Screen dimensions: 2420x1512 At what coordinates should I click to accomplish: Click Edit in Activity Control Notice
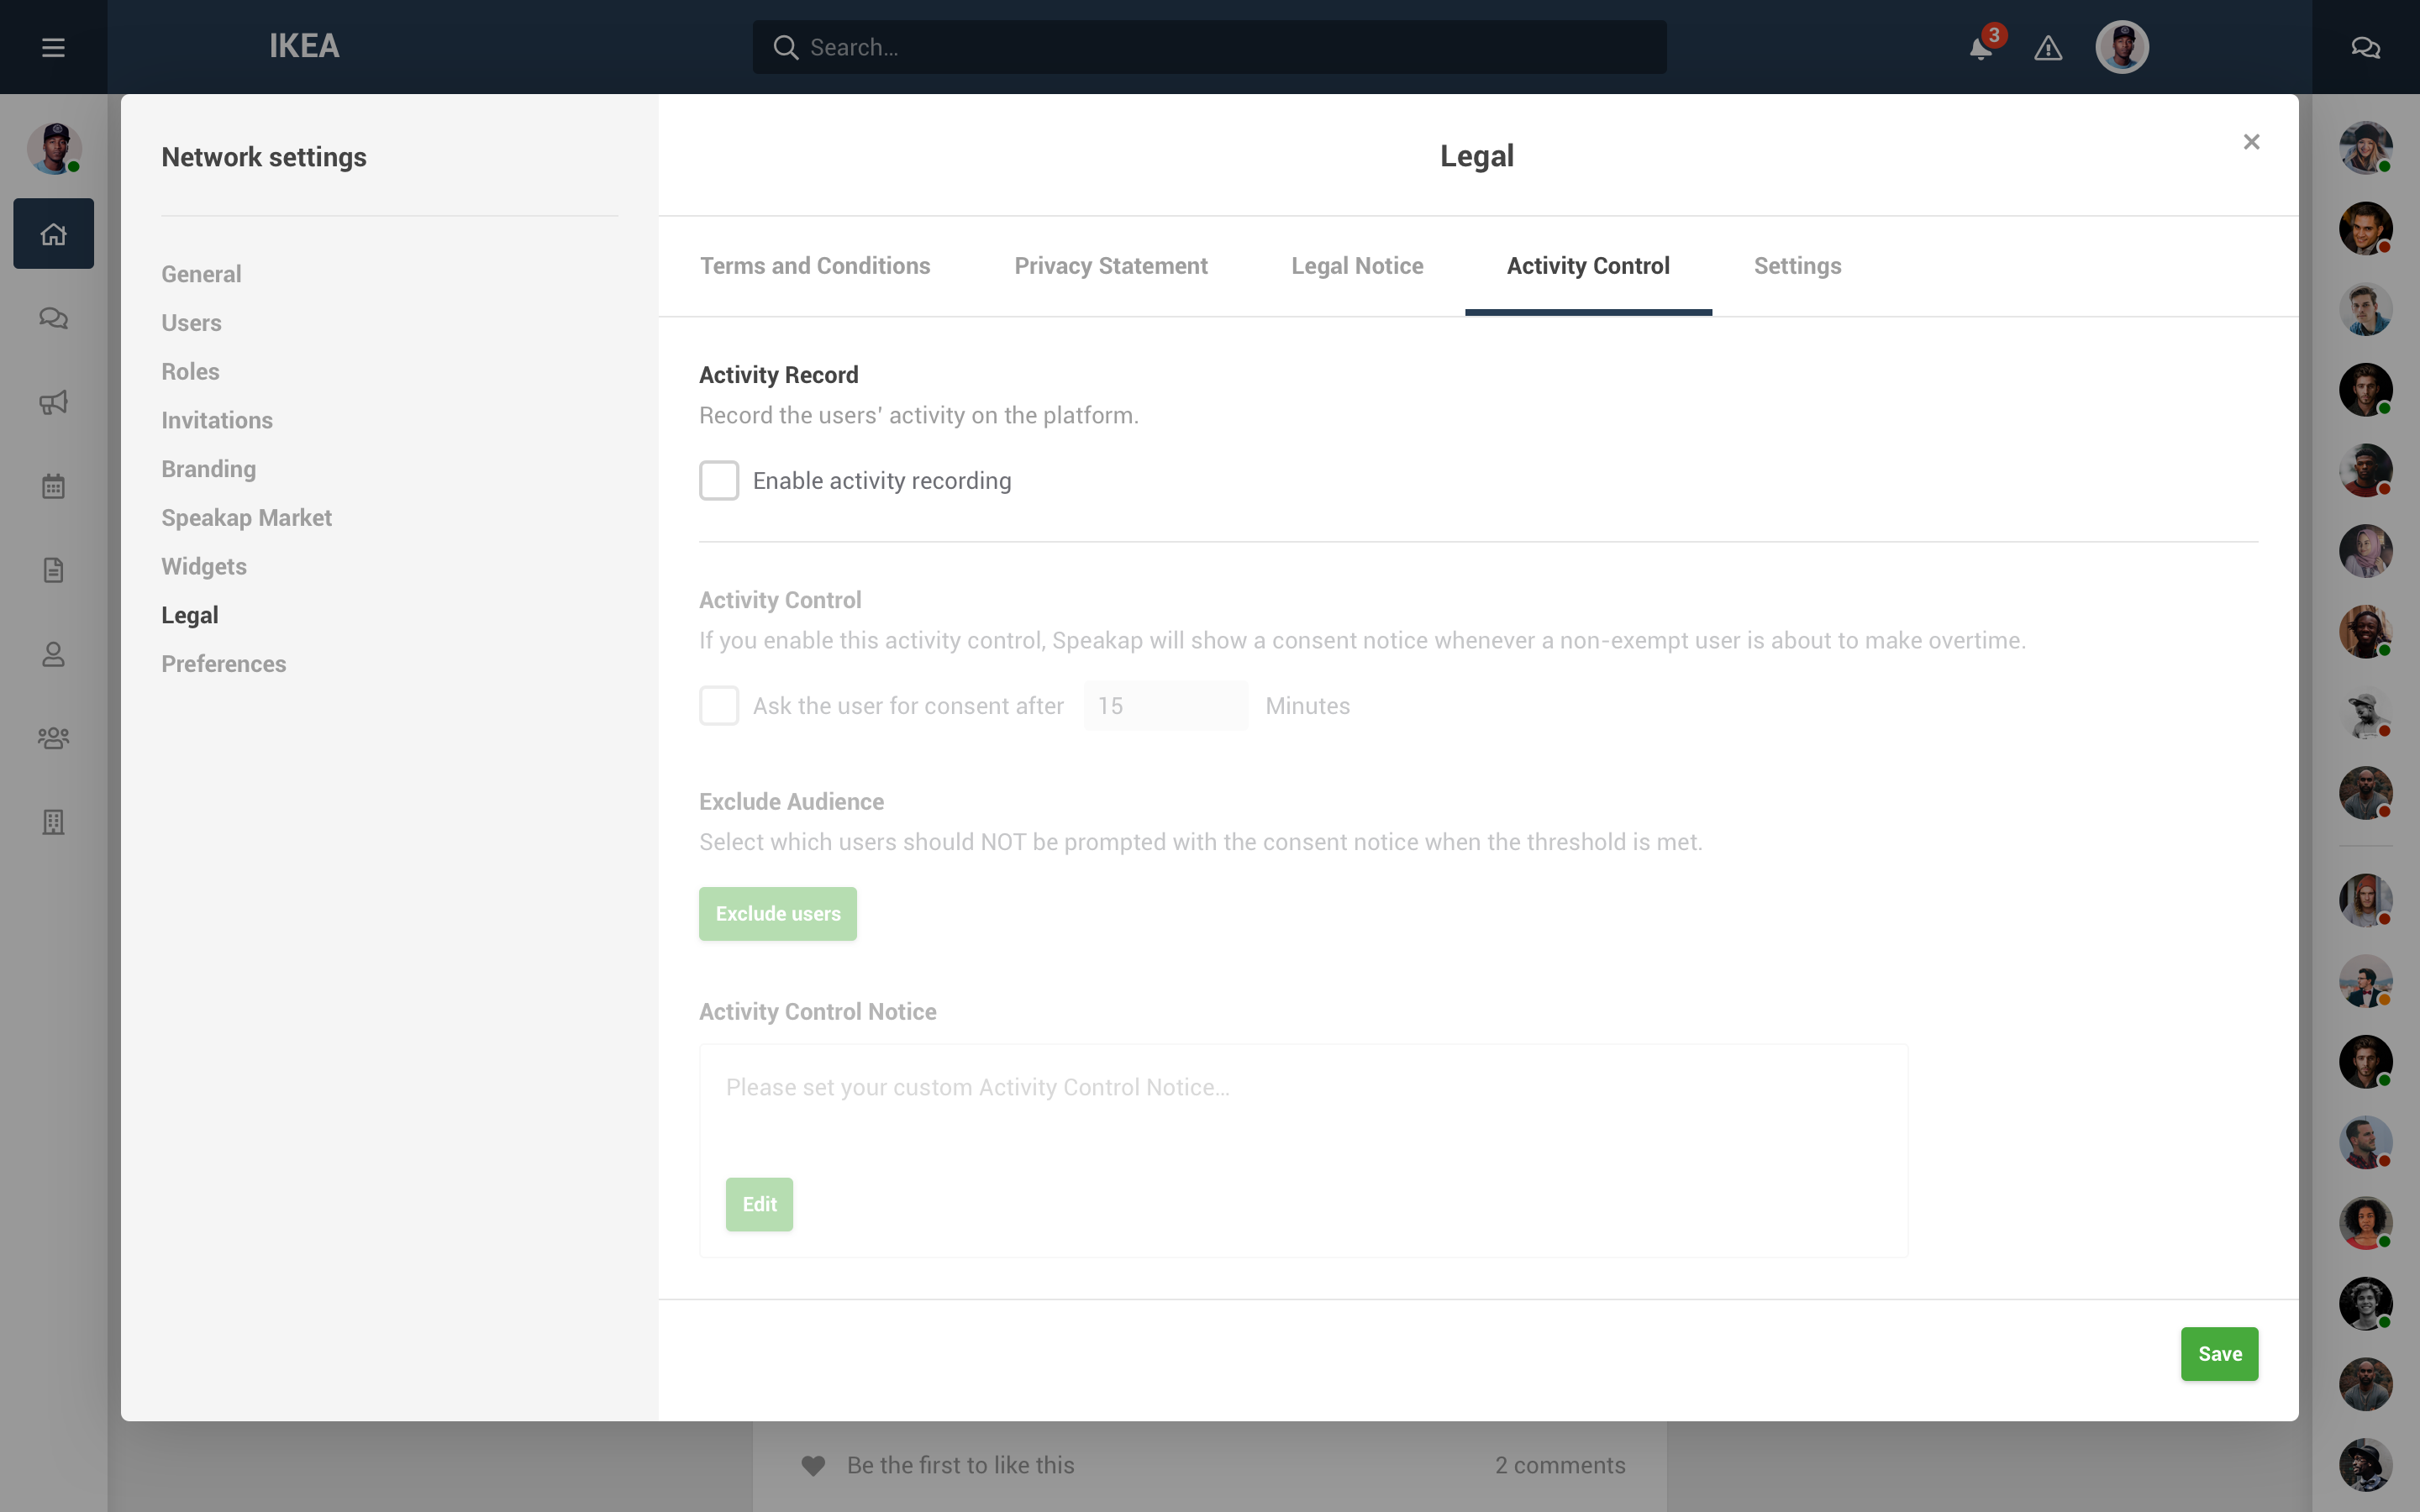coord(759,1204)
